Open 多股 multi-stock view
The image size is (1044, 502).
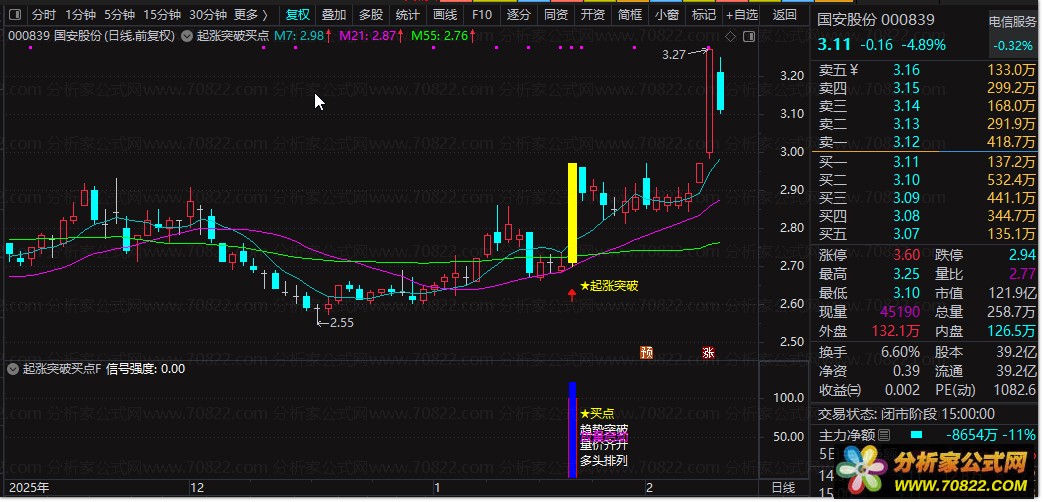pyautogui.click(x=371, y=14)
